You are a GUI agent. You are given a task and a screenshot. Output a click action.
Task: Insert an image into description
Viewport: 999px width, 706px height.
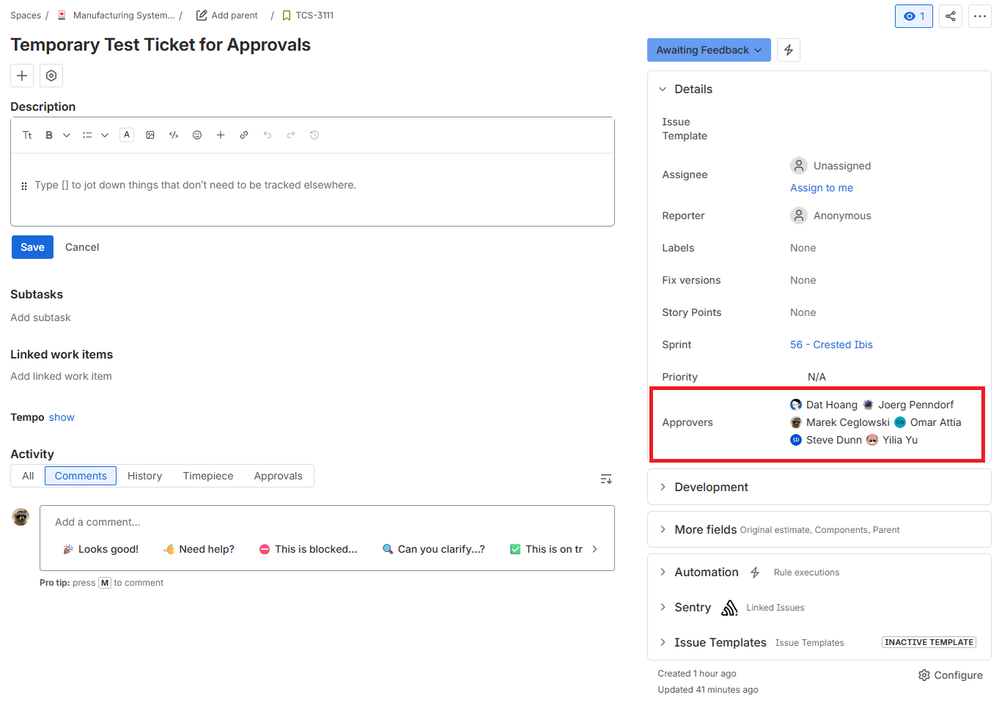tap(150, 135)
